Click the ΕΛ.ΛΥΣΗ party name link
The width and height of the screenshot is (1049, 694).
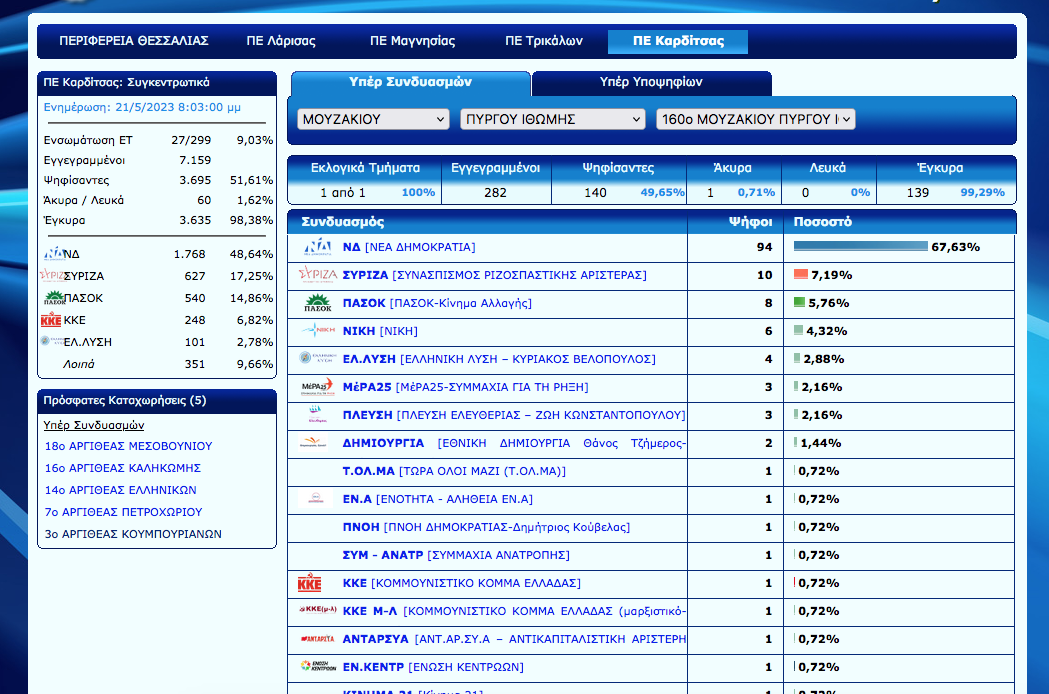(x=370, y=359)
